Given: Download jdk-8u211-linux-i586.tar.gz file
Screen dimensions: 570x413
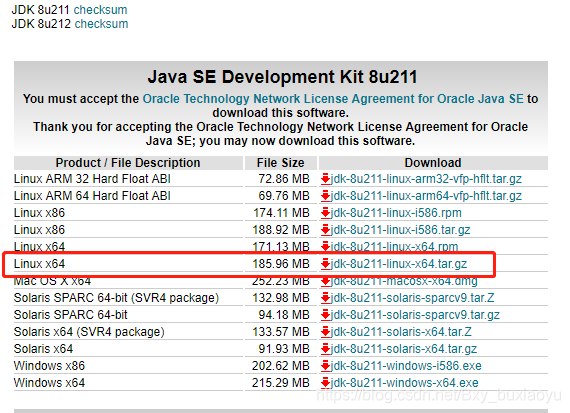Looking at the screenshot, I should pyautogui.click(x=401, y=230).
